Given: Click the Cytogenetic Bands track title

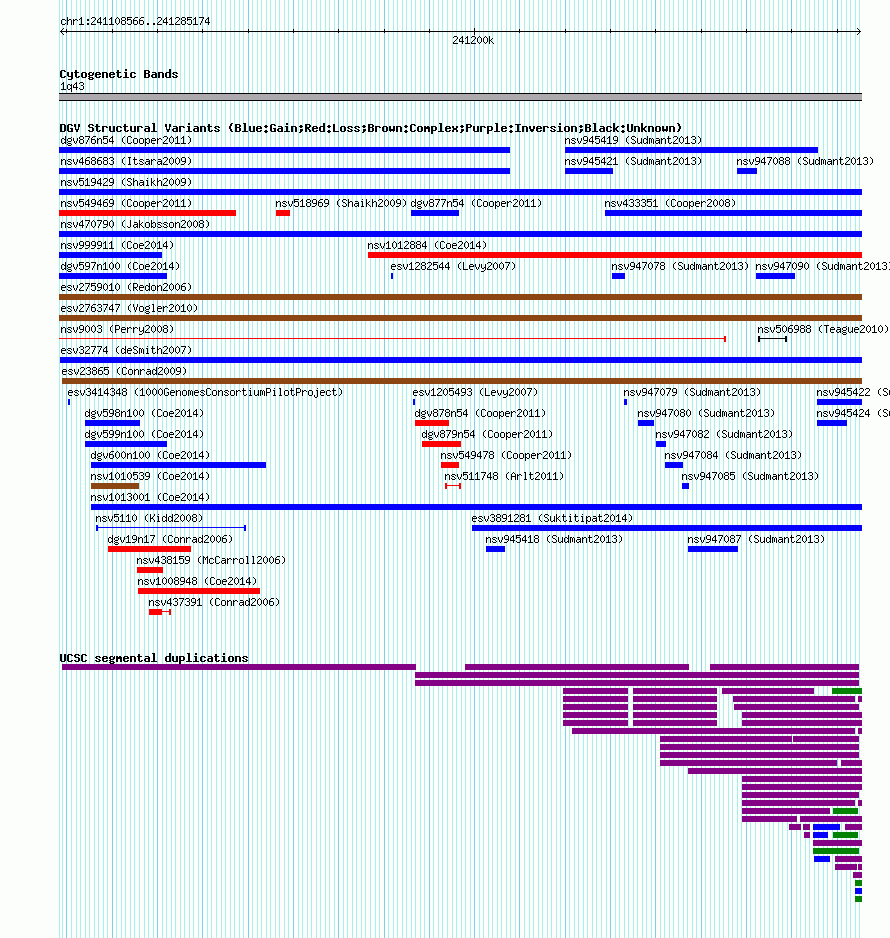Looking at the screenshot, I should click(118, 74).
